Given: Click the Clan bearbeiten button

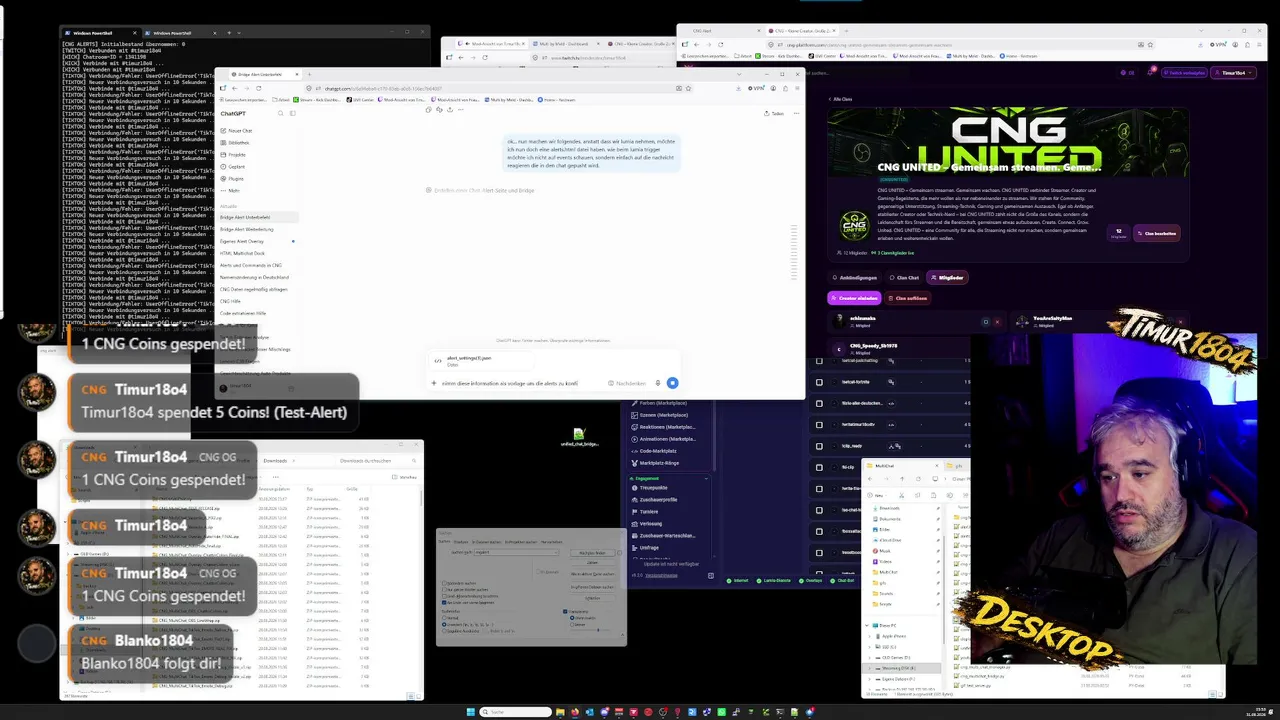Looking at the screenshot, I should coord(1157,233).
